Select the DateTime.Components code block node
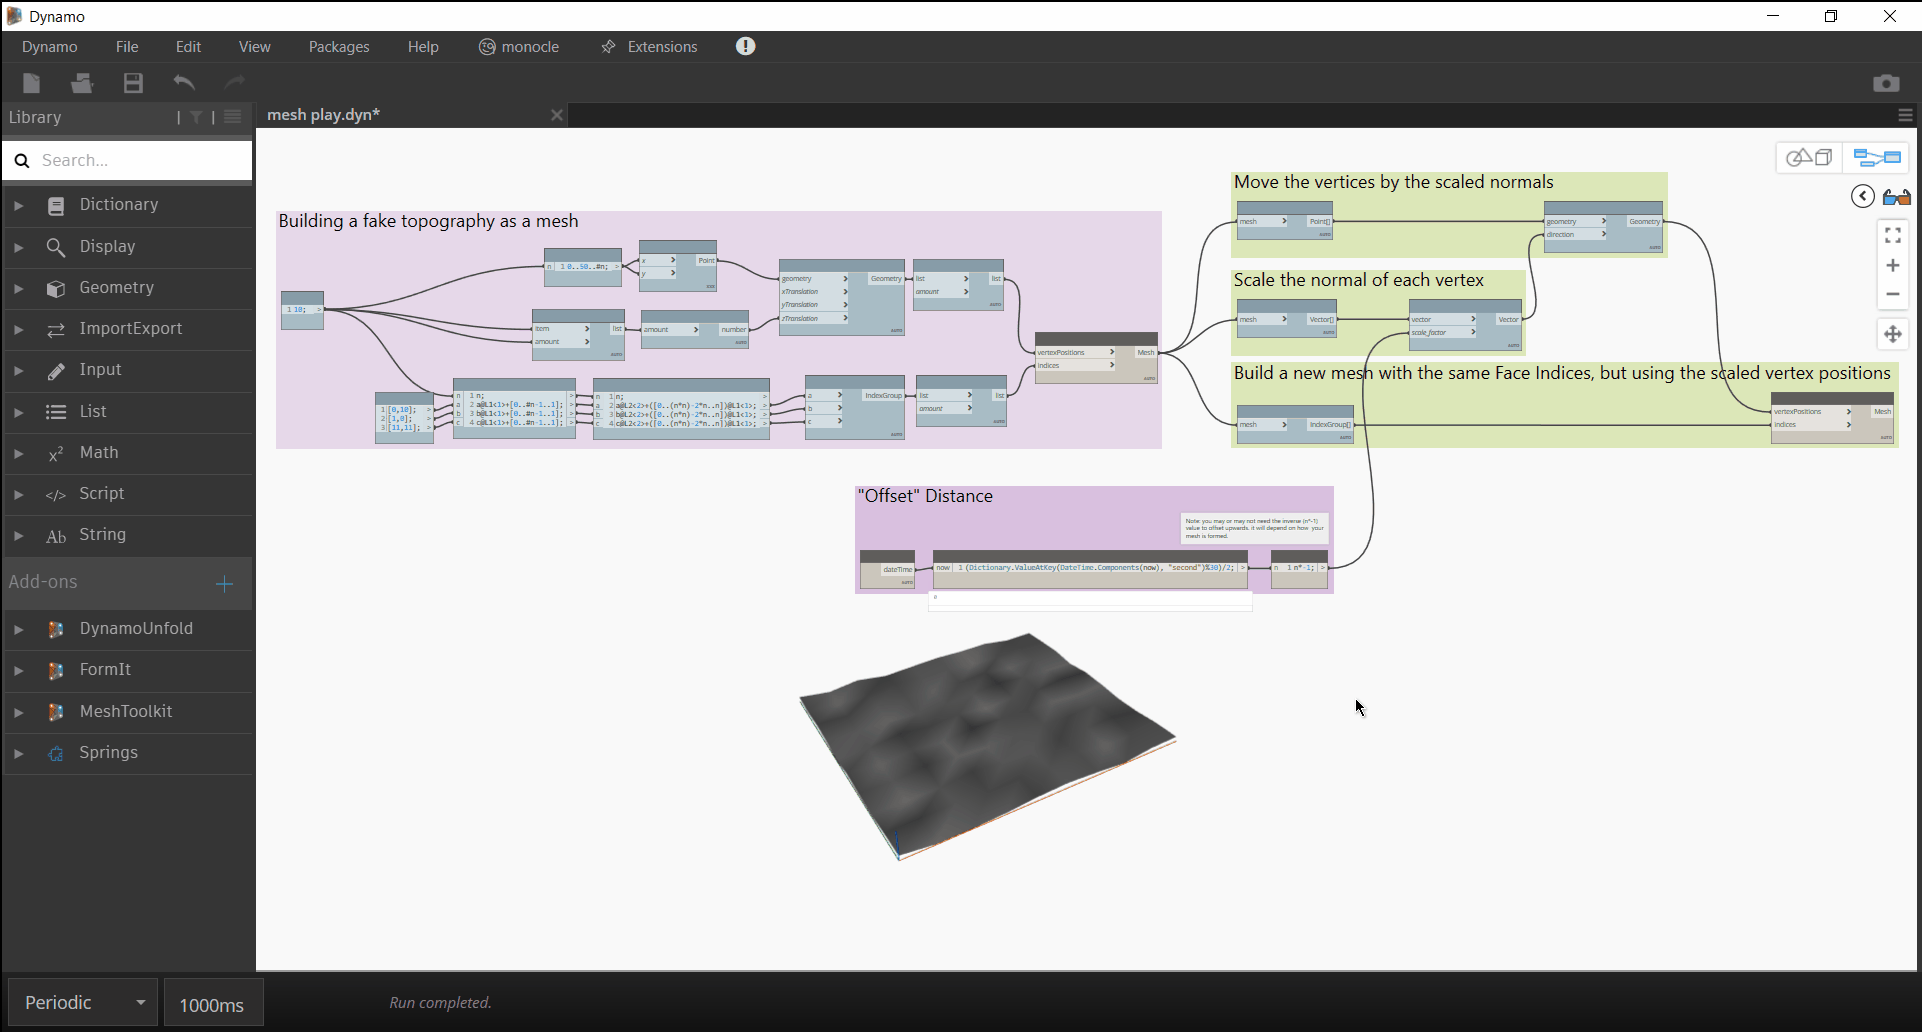Image resolution: width=1922 pixels, height=1032 pixels. pyautogui.click(x=1090, y=568)
